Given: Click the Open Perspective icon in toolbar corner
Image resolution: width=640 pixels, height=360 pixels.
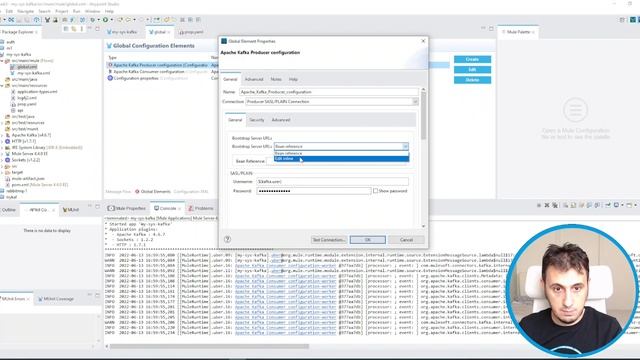Looking at the screenshot, I should 622,20.
